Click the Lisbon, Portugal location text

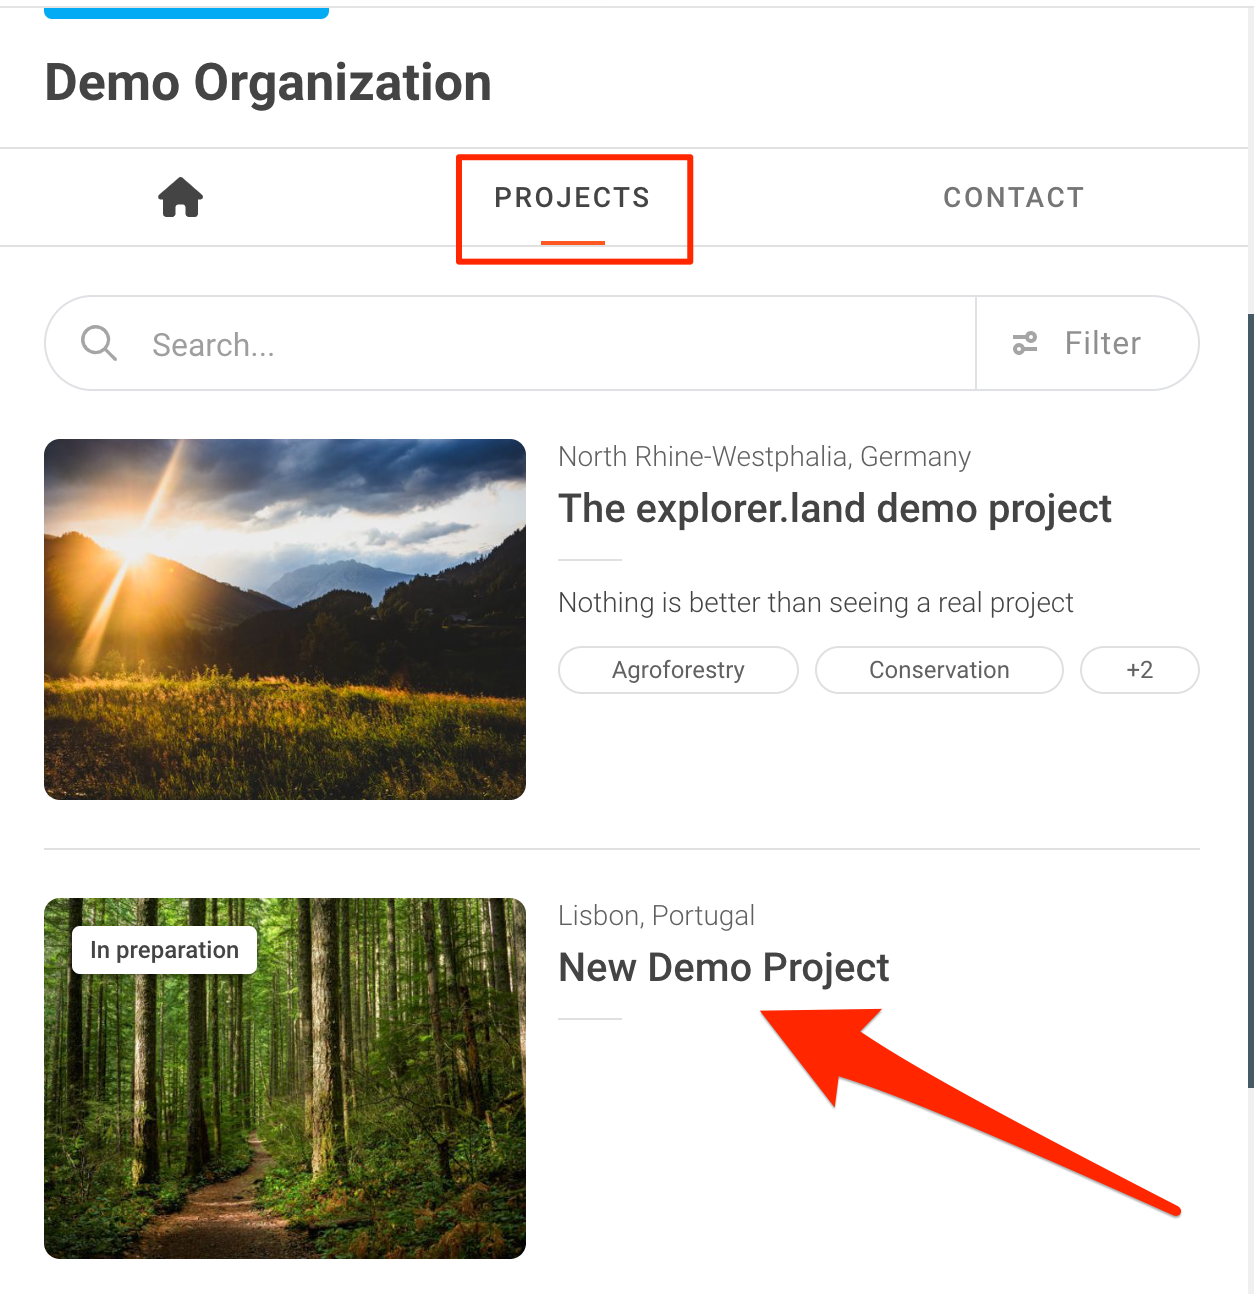coord(656,916)
